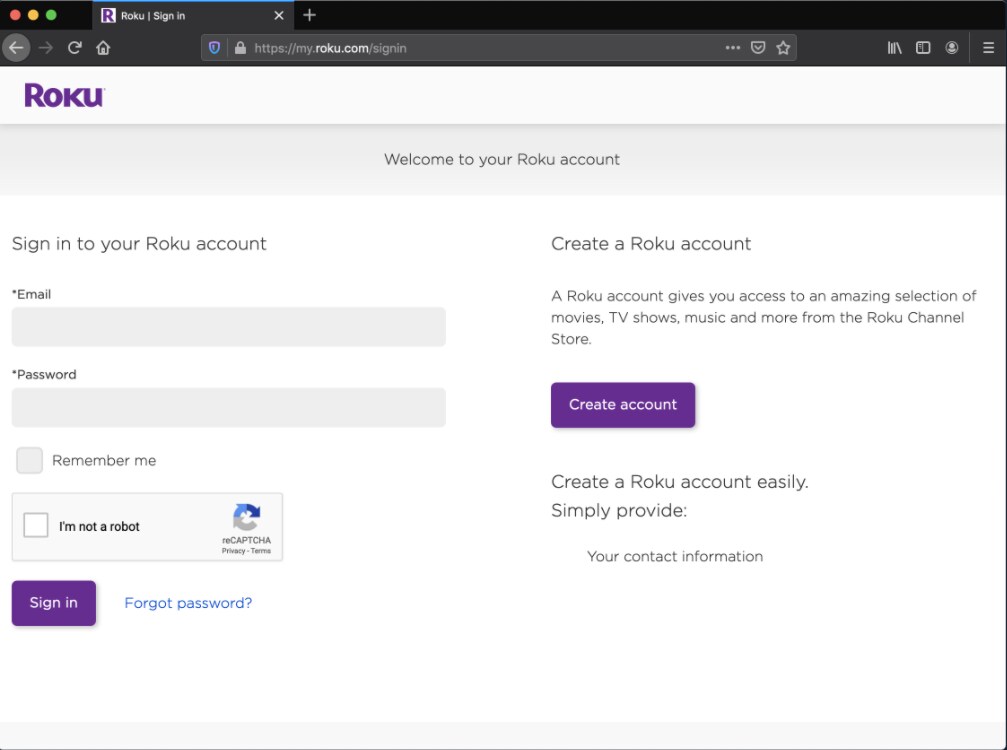Click the tracking protection shield icon

pyautogui.click(x=214, y=48)
